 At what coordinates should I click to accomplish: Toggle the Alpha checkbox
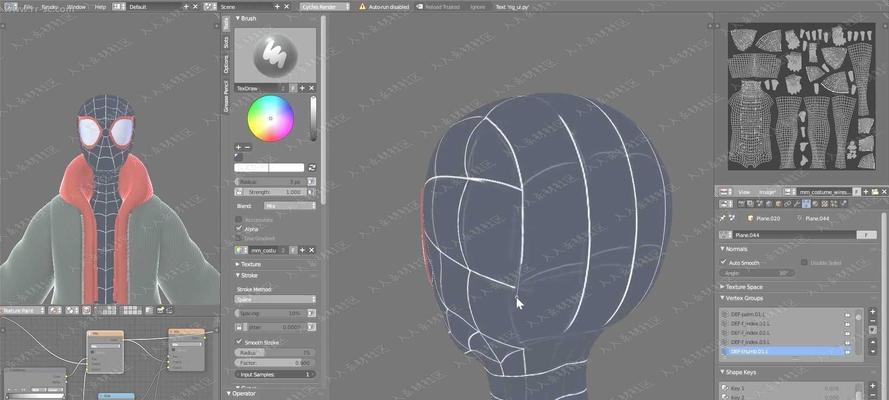238,228
